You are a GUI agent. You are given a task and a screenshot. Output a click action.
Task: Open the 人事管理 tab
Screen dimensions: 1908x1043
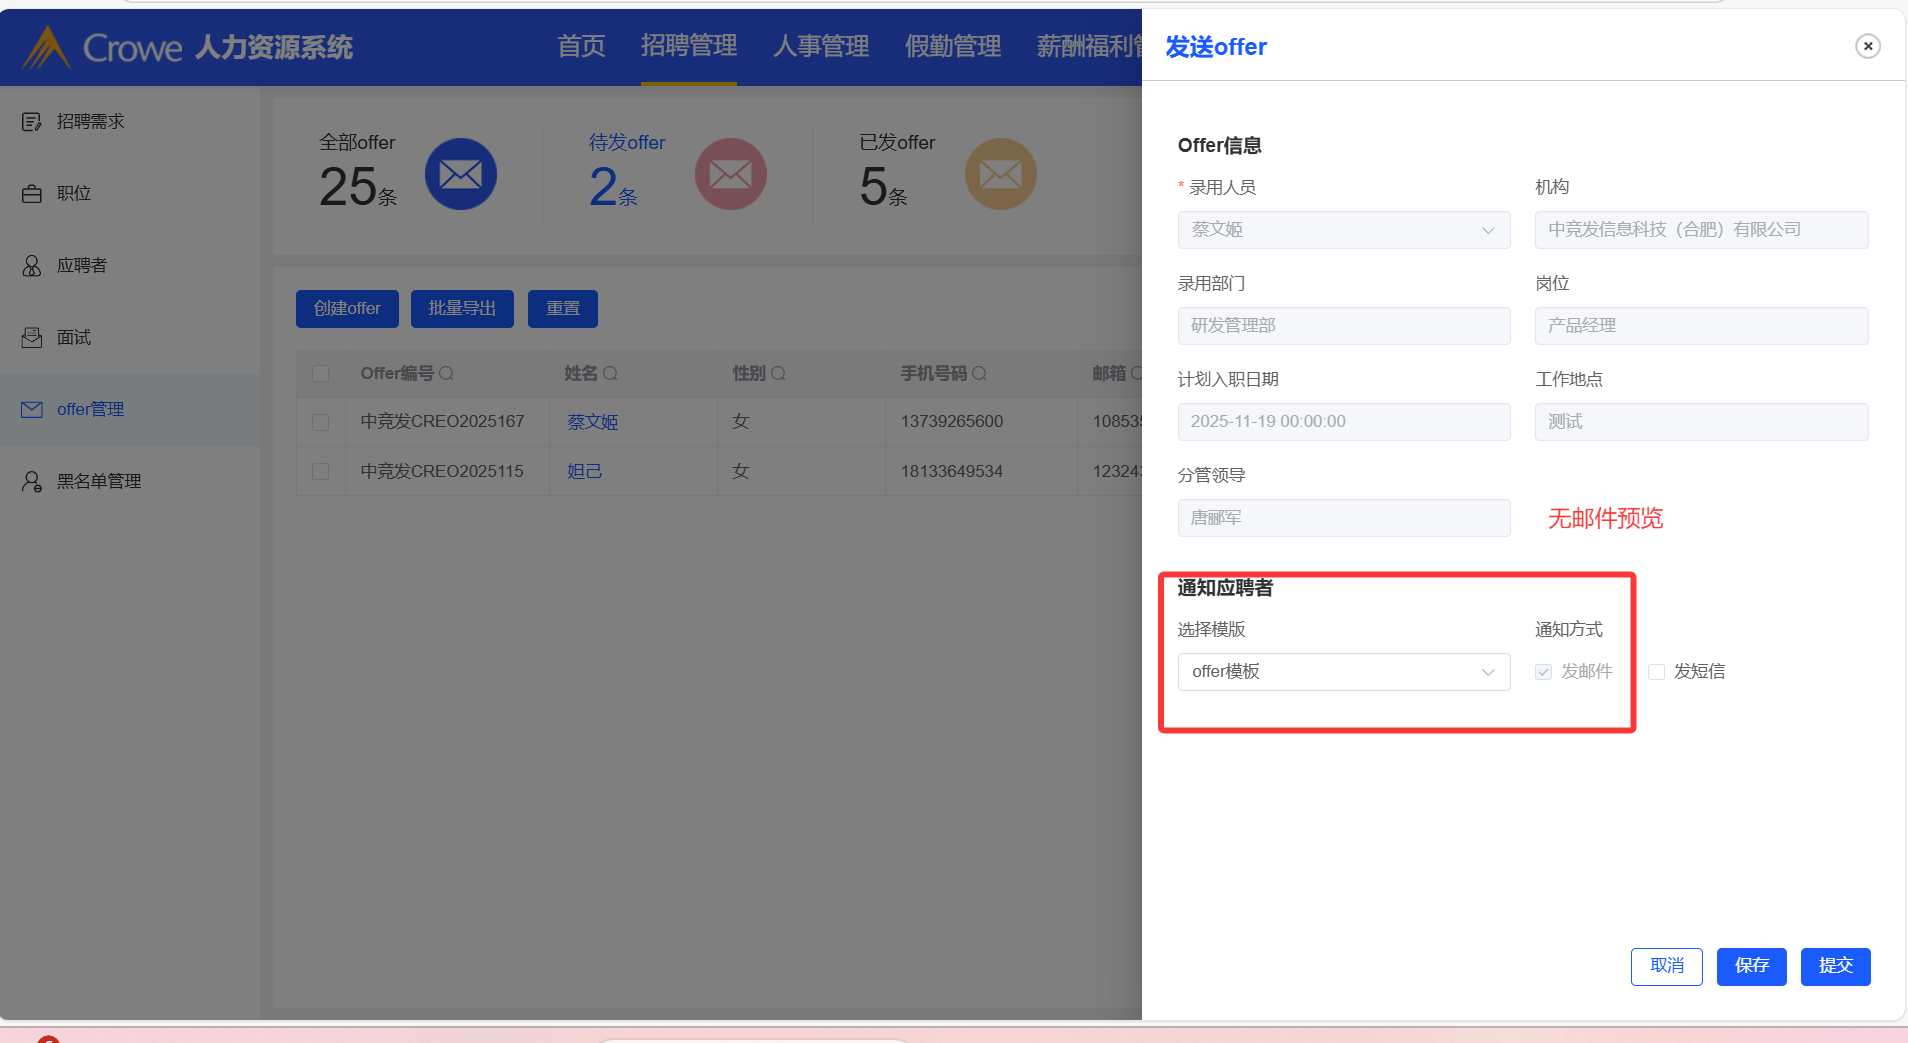pos(821,46)
